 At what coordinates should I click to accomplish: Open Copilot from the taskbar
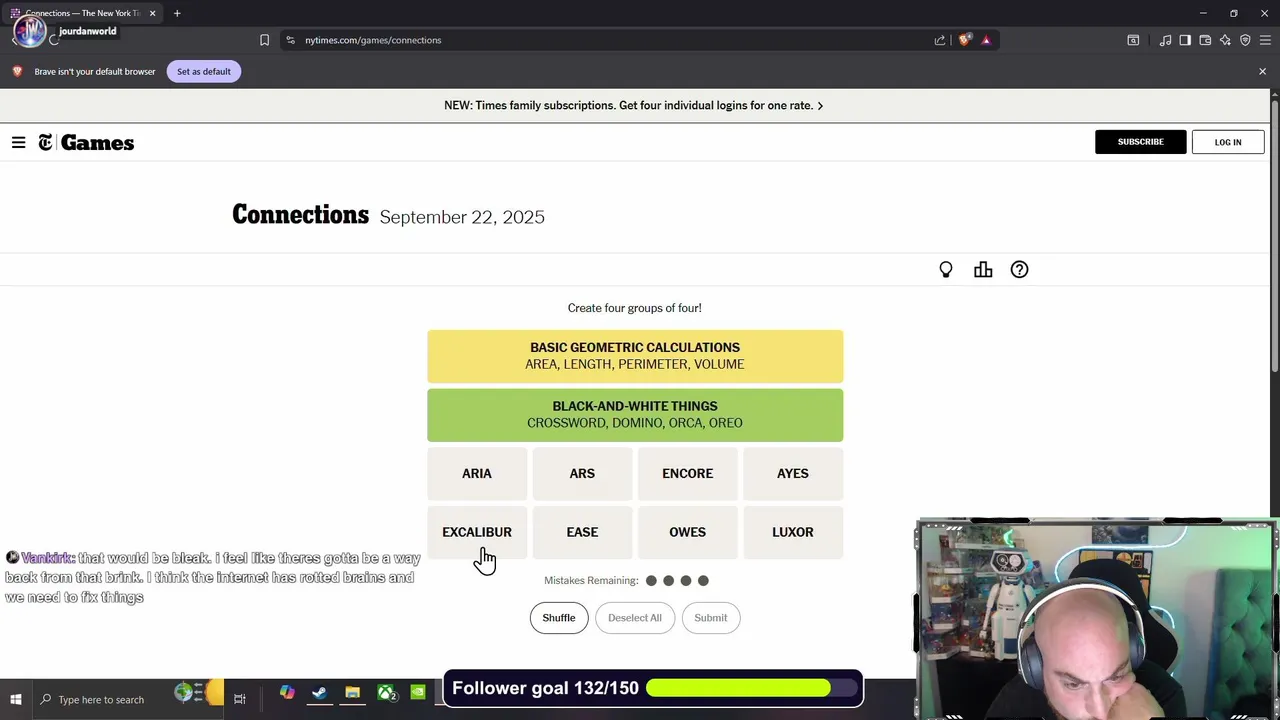[287, 692]
